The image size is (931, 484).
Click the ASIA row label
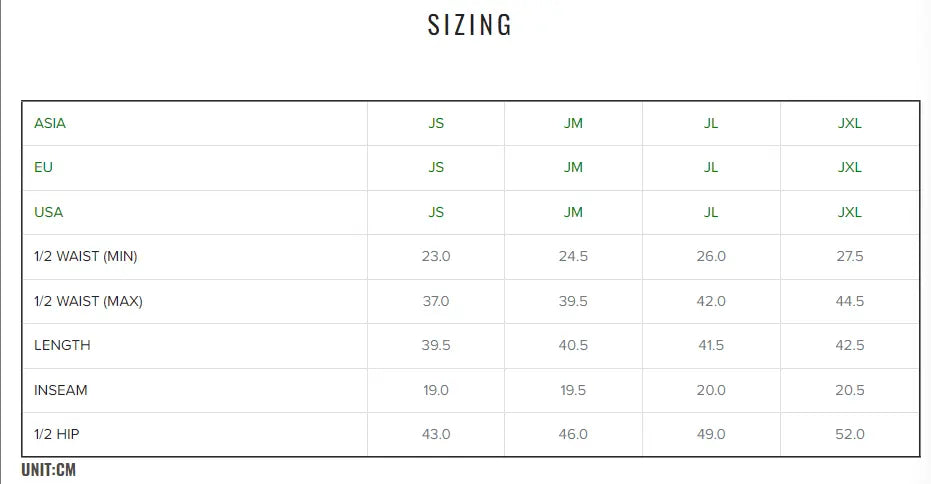point(50,124)
